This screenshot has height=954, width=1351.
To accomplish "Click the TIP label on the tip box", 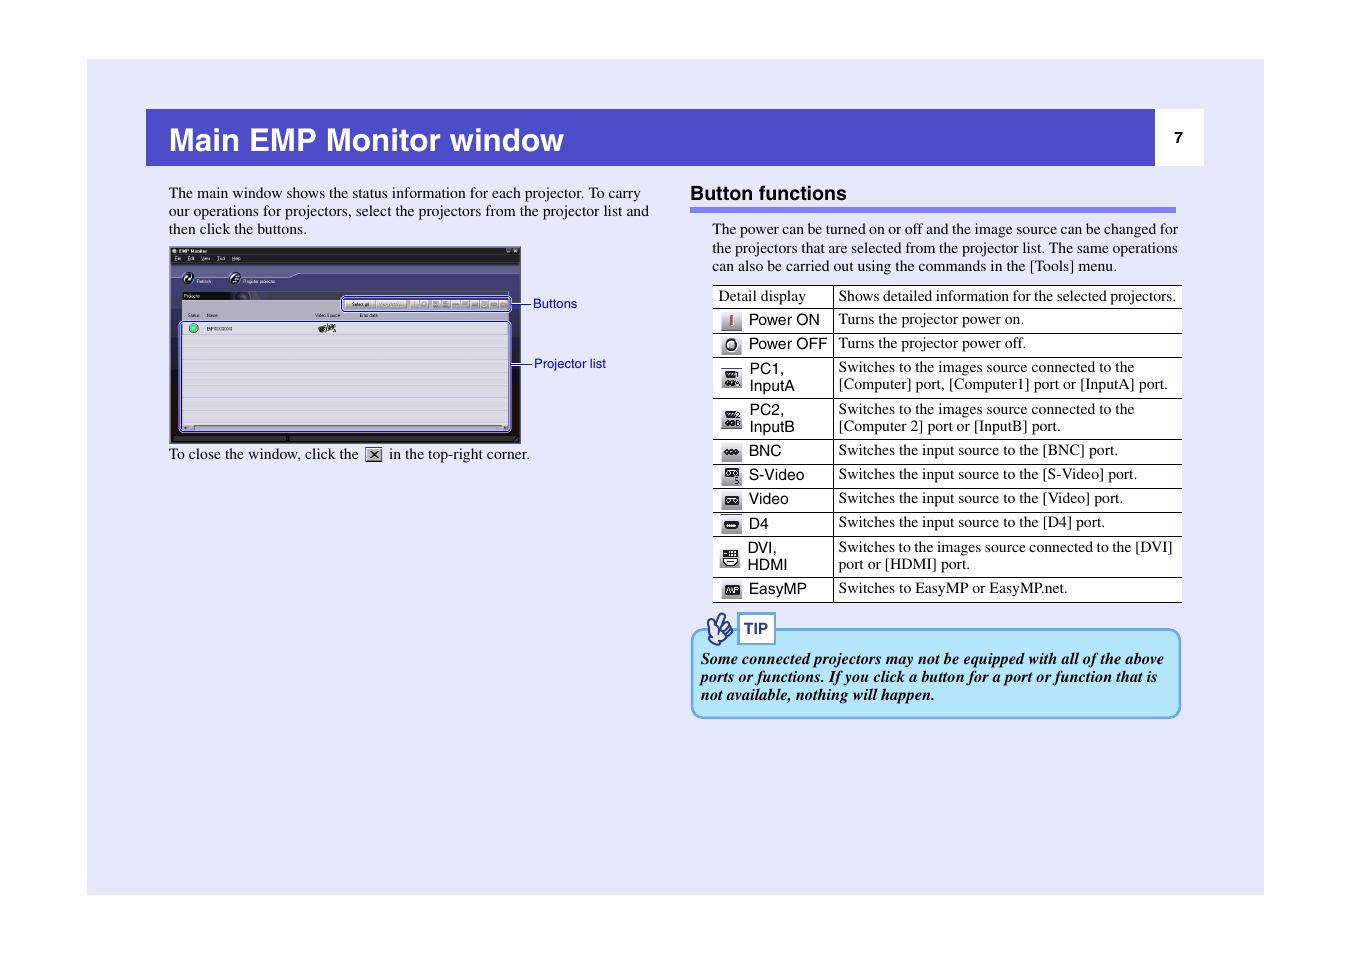I will (756, 629).
